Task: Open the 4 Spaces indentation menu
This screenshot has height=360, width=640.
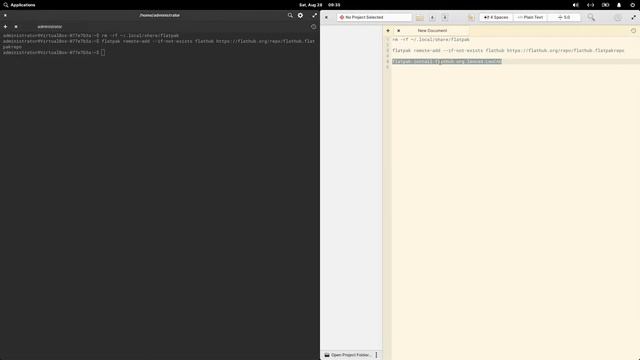Action: click(496, 18)
